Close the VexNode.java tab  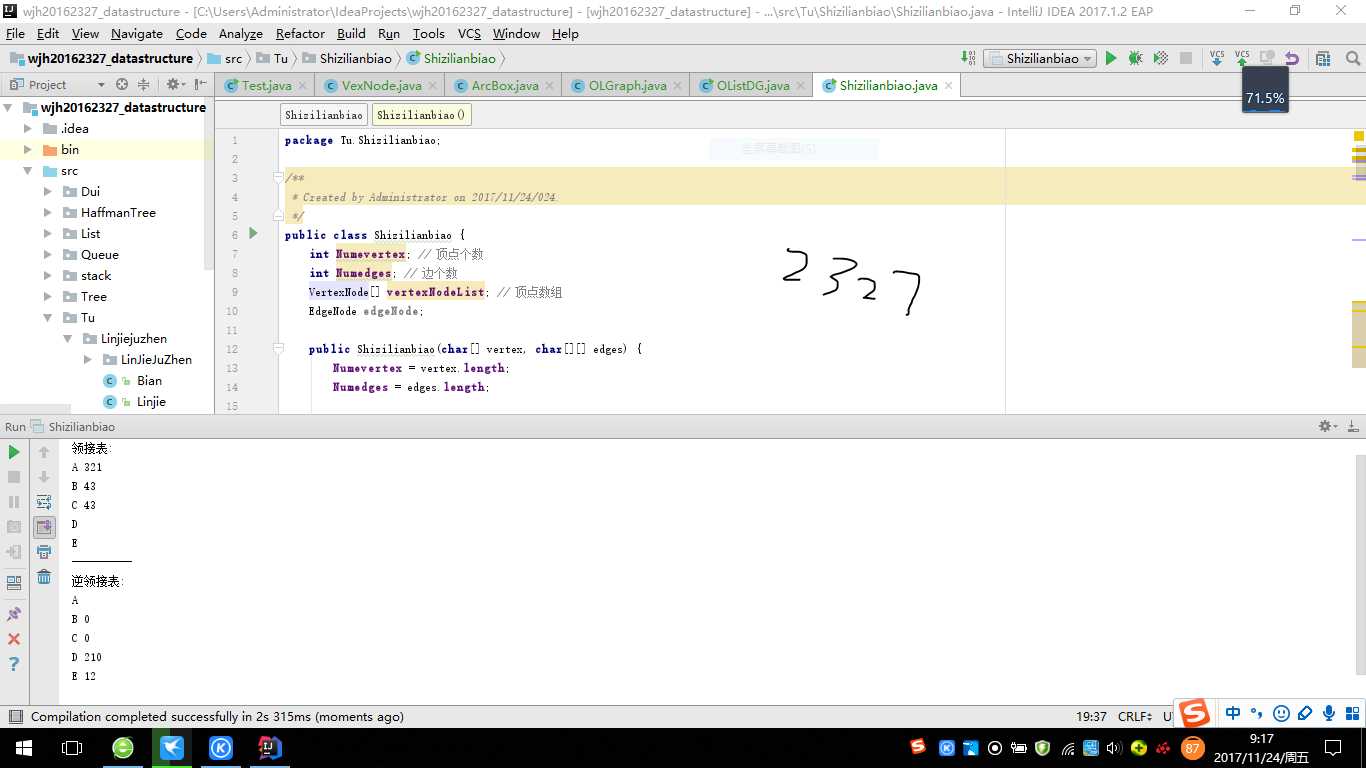pyautogui.click(x=432, y=86)
